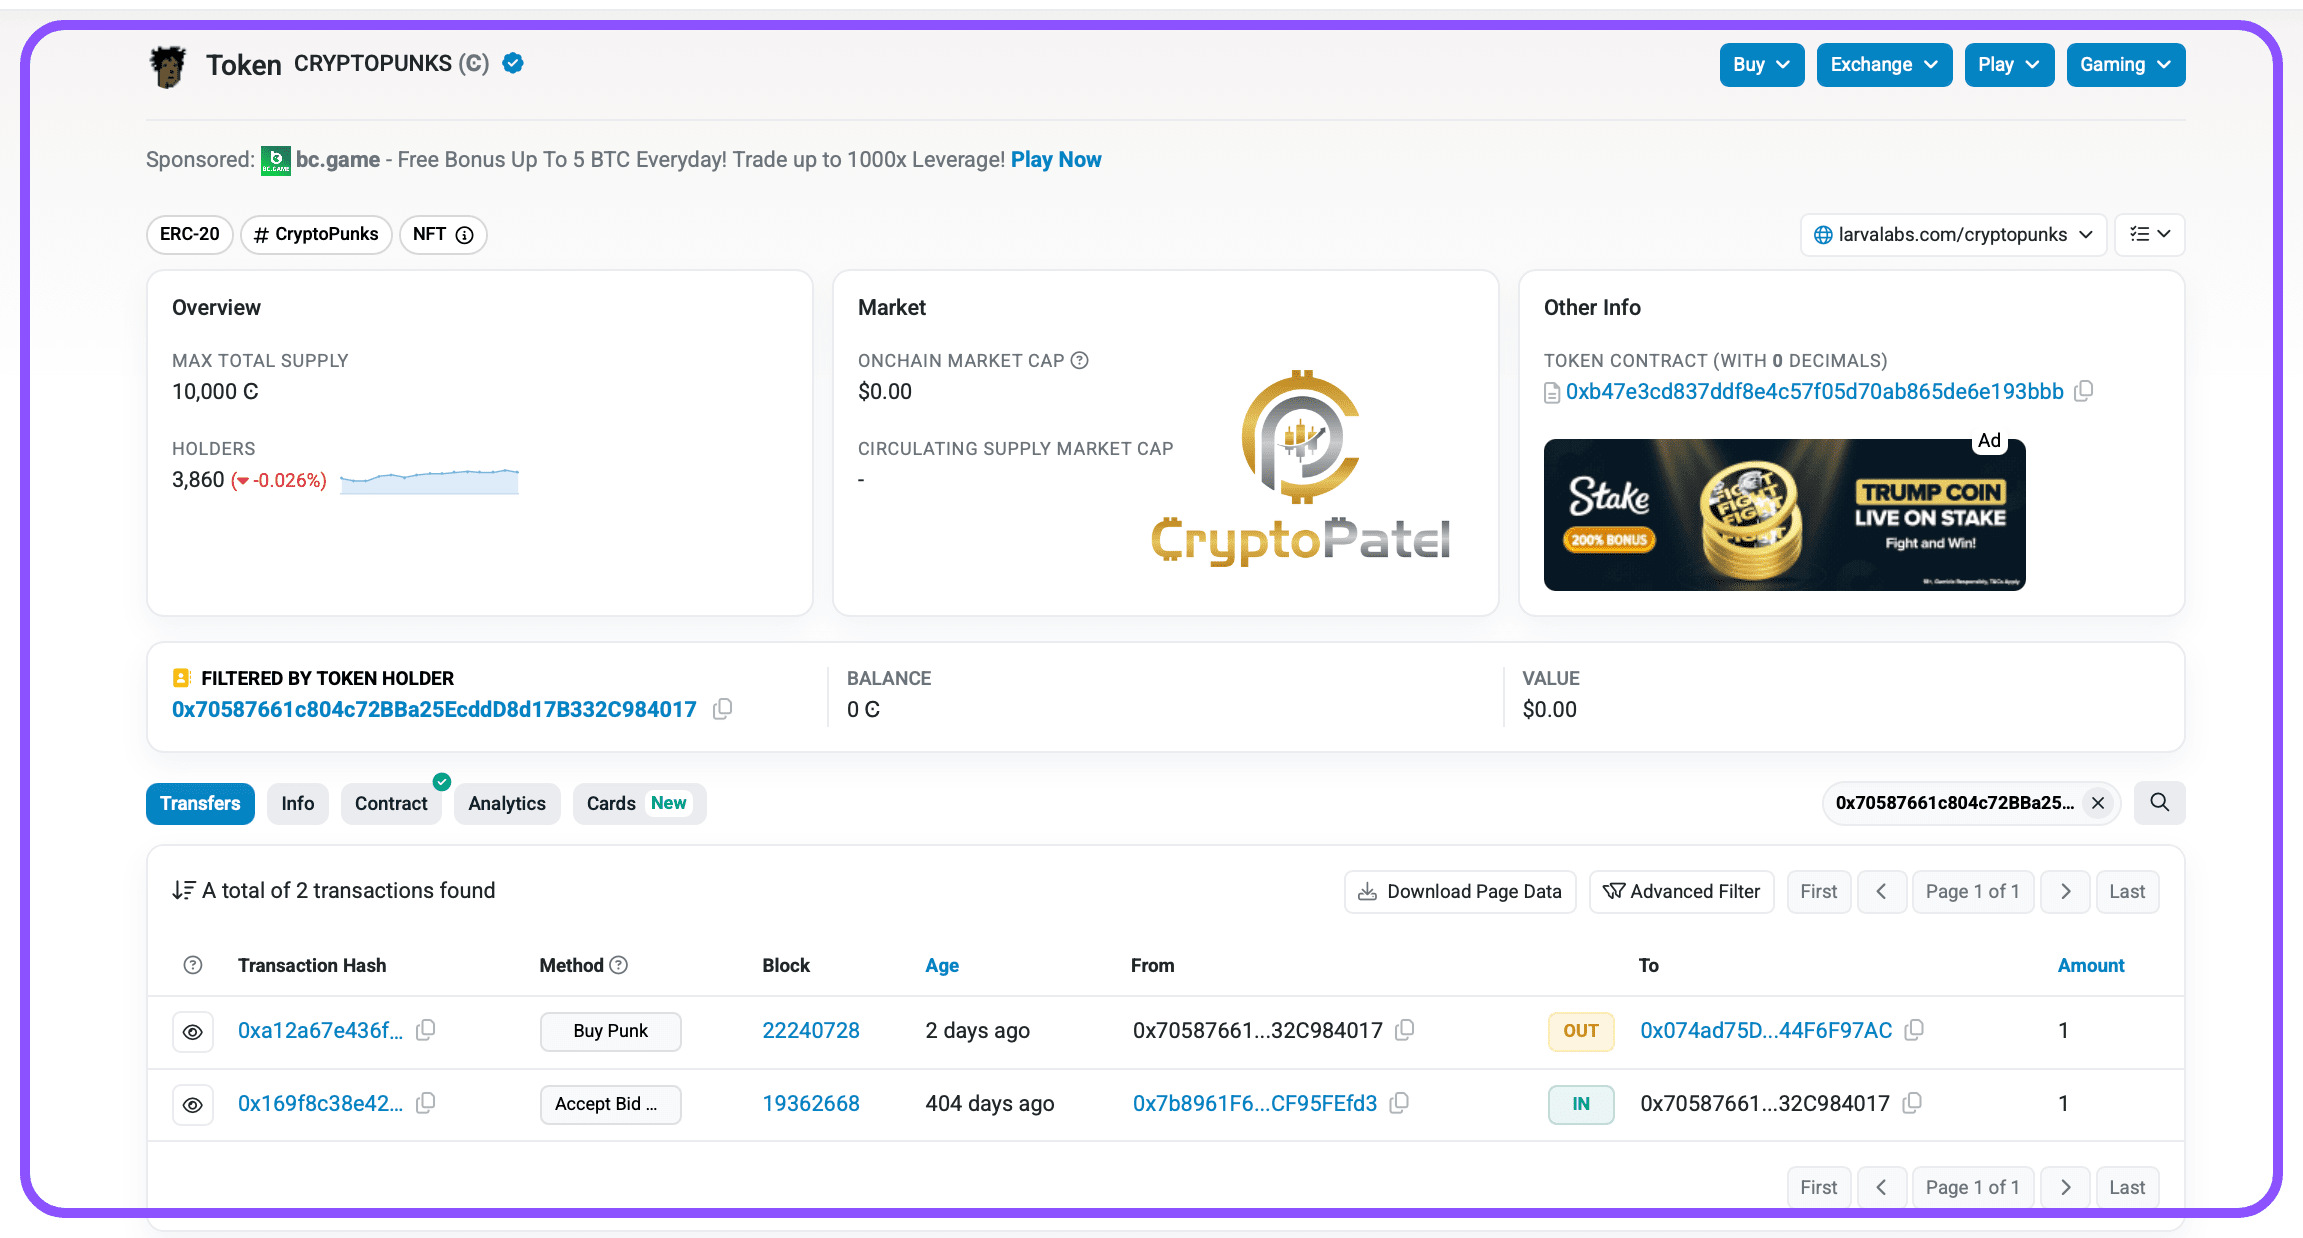Click the holders trend sparkline chart
The height and width of the screenshot is (1238, 2303).
[429, 481]
